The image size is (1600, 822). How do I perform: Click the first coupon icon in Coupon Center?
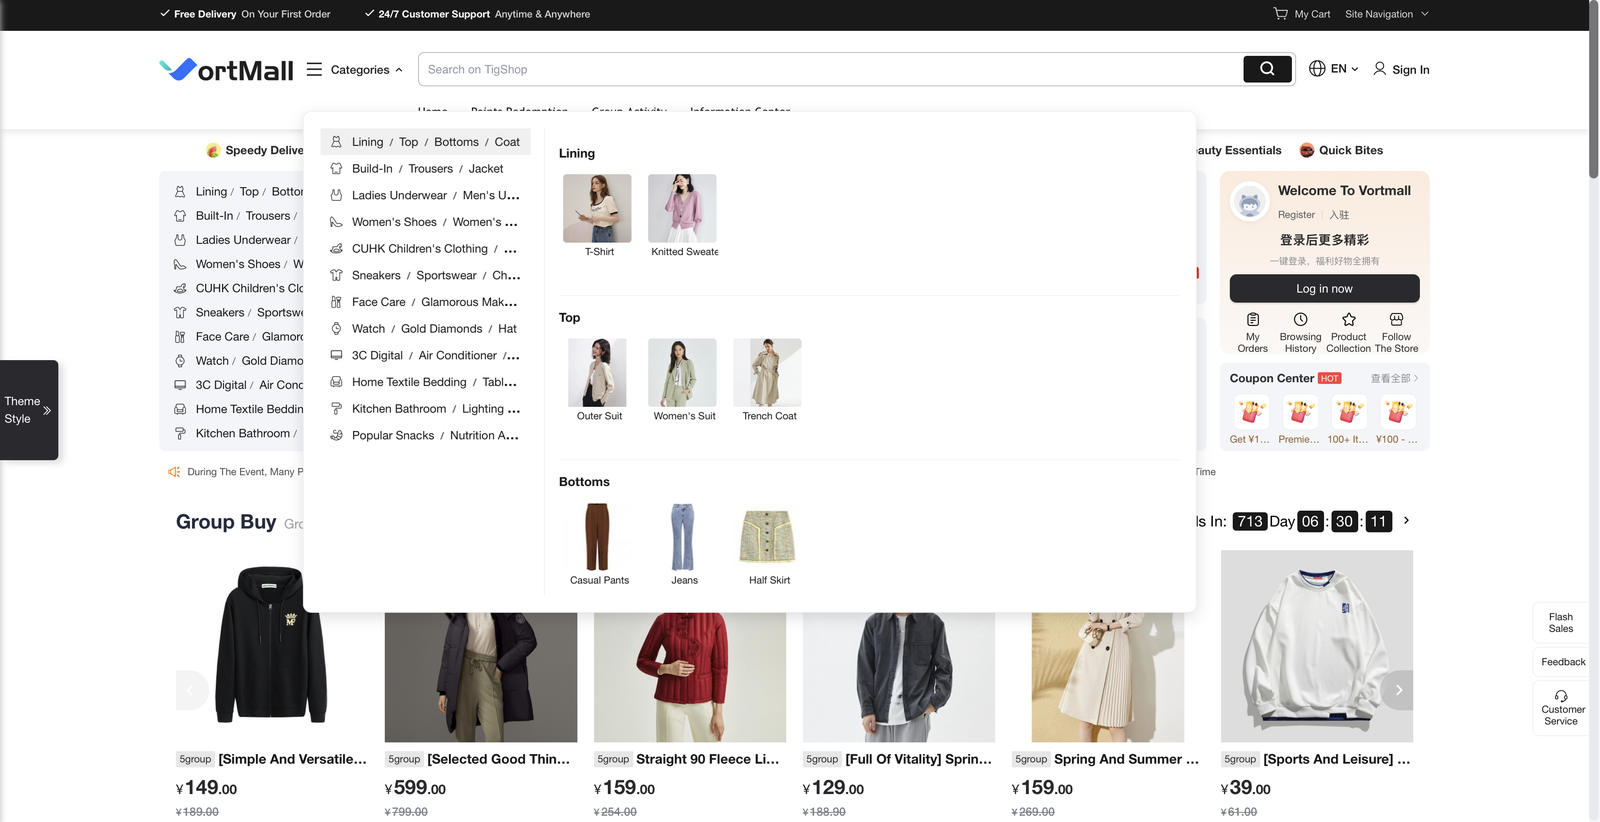point(1250,412)
